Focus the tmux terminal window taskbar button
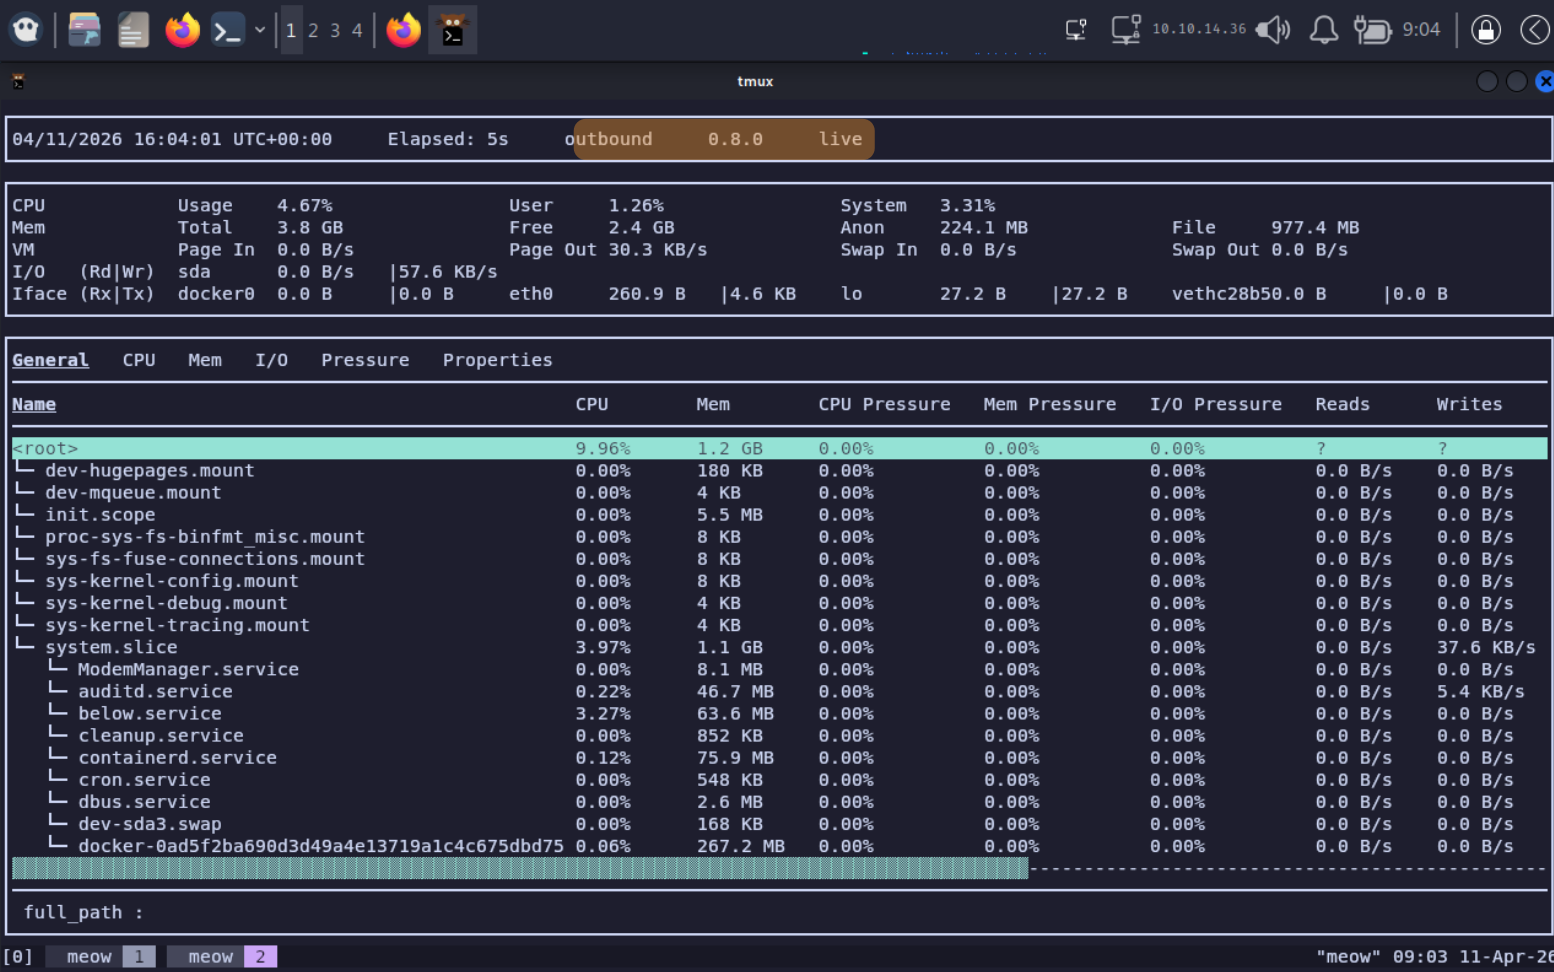 coord(453,30)
